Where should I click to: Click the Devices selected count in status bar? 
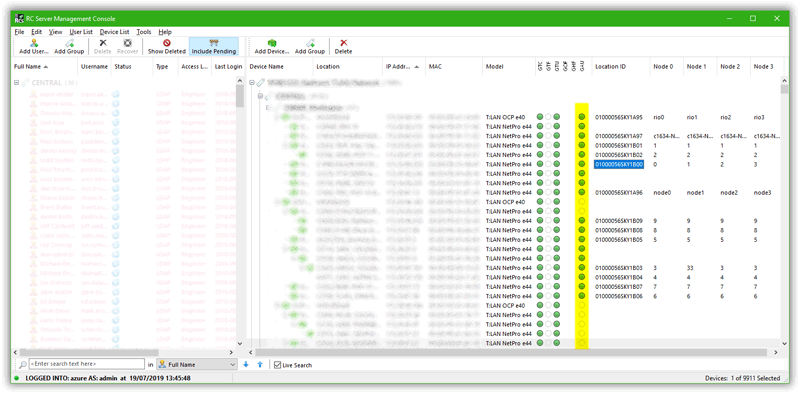[742, 378]
